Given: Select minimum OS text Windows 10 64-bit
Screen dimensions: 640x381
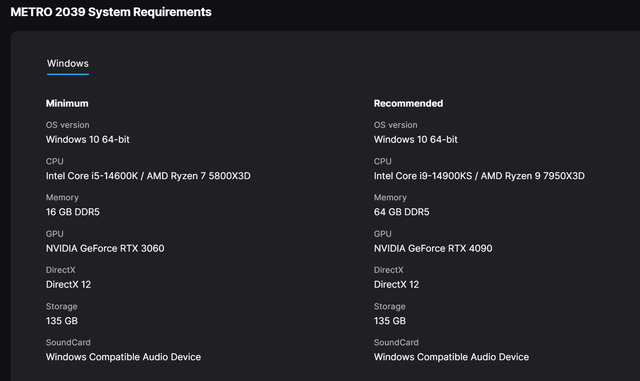Looking at the screenshot, I should click(88, 140).
